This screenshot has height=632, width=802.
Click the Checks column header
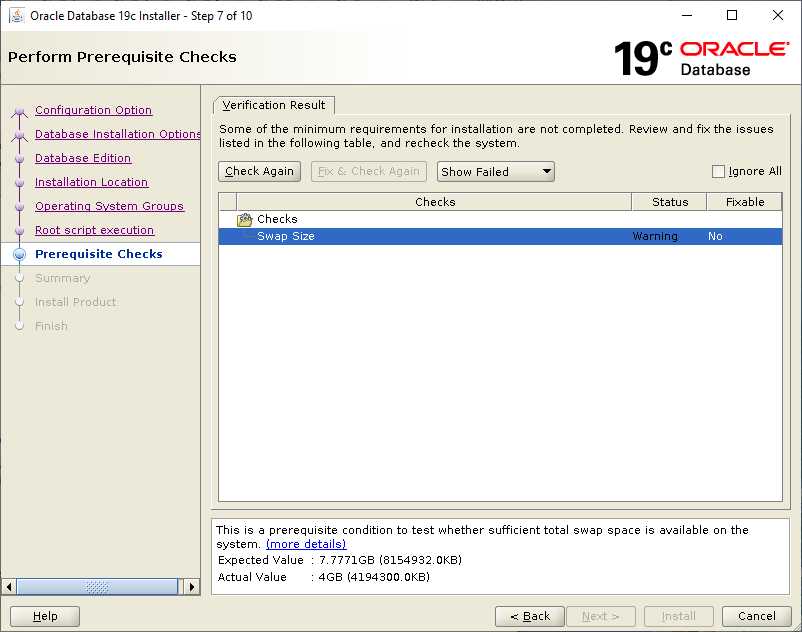[x=434, y=202]
